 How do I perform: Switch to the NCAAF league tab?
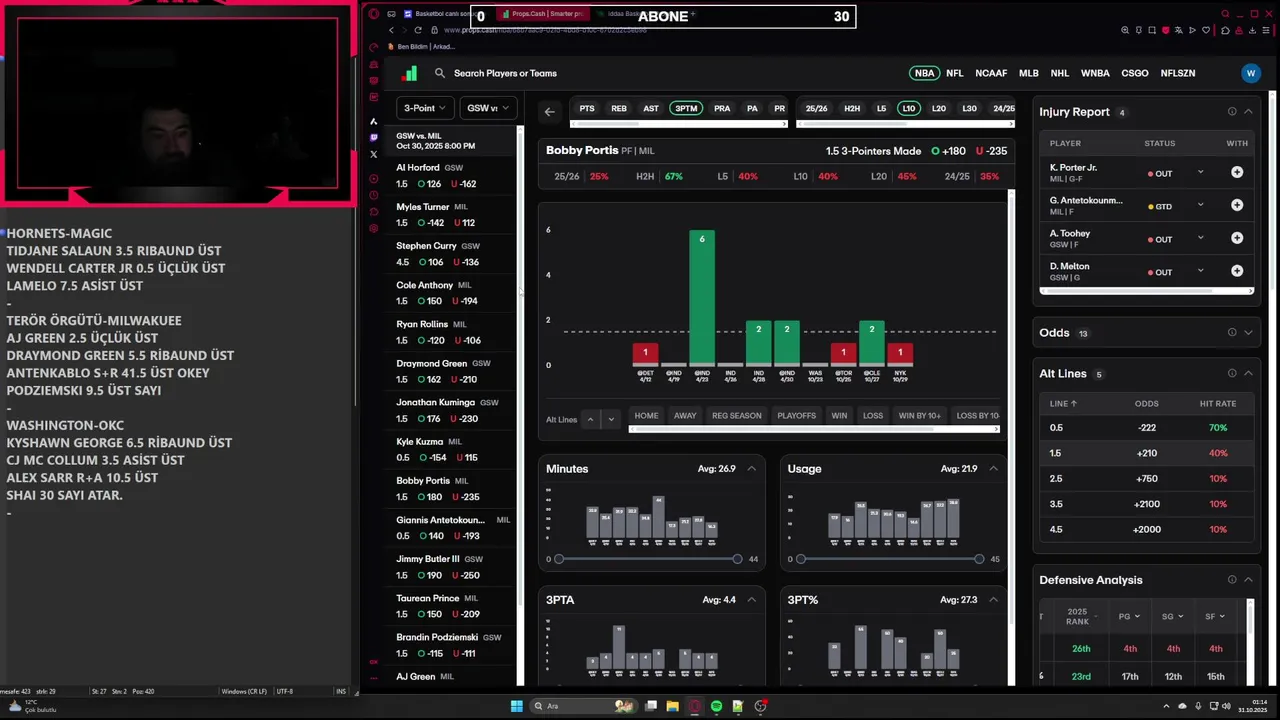pos(991,73)
